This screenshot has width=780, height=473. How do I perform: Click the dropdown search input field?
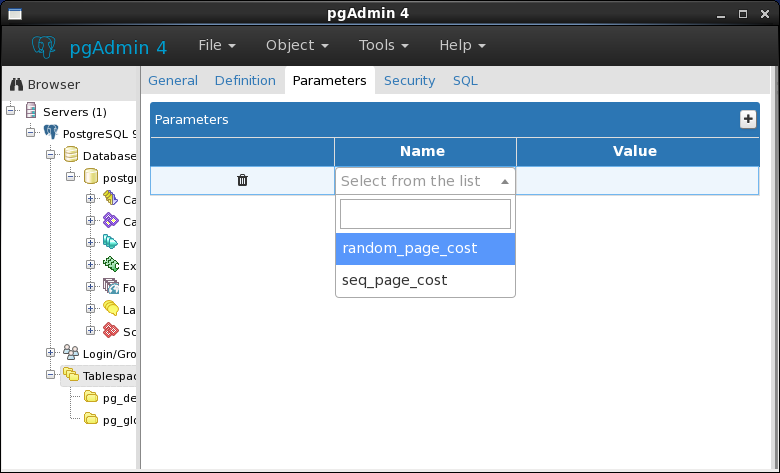point(425,214)
